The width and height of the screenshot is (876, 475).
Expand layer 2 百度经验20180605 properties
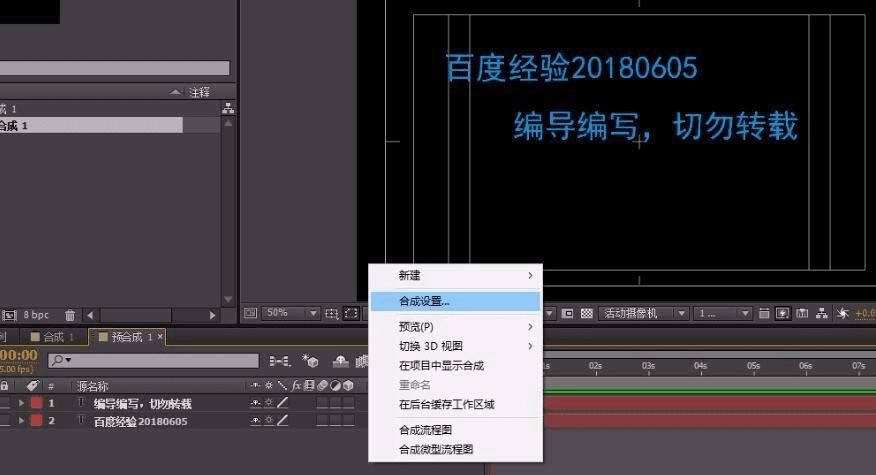pos(21,420)
